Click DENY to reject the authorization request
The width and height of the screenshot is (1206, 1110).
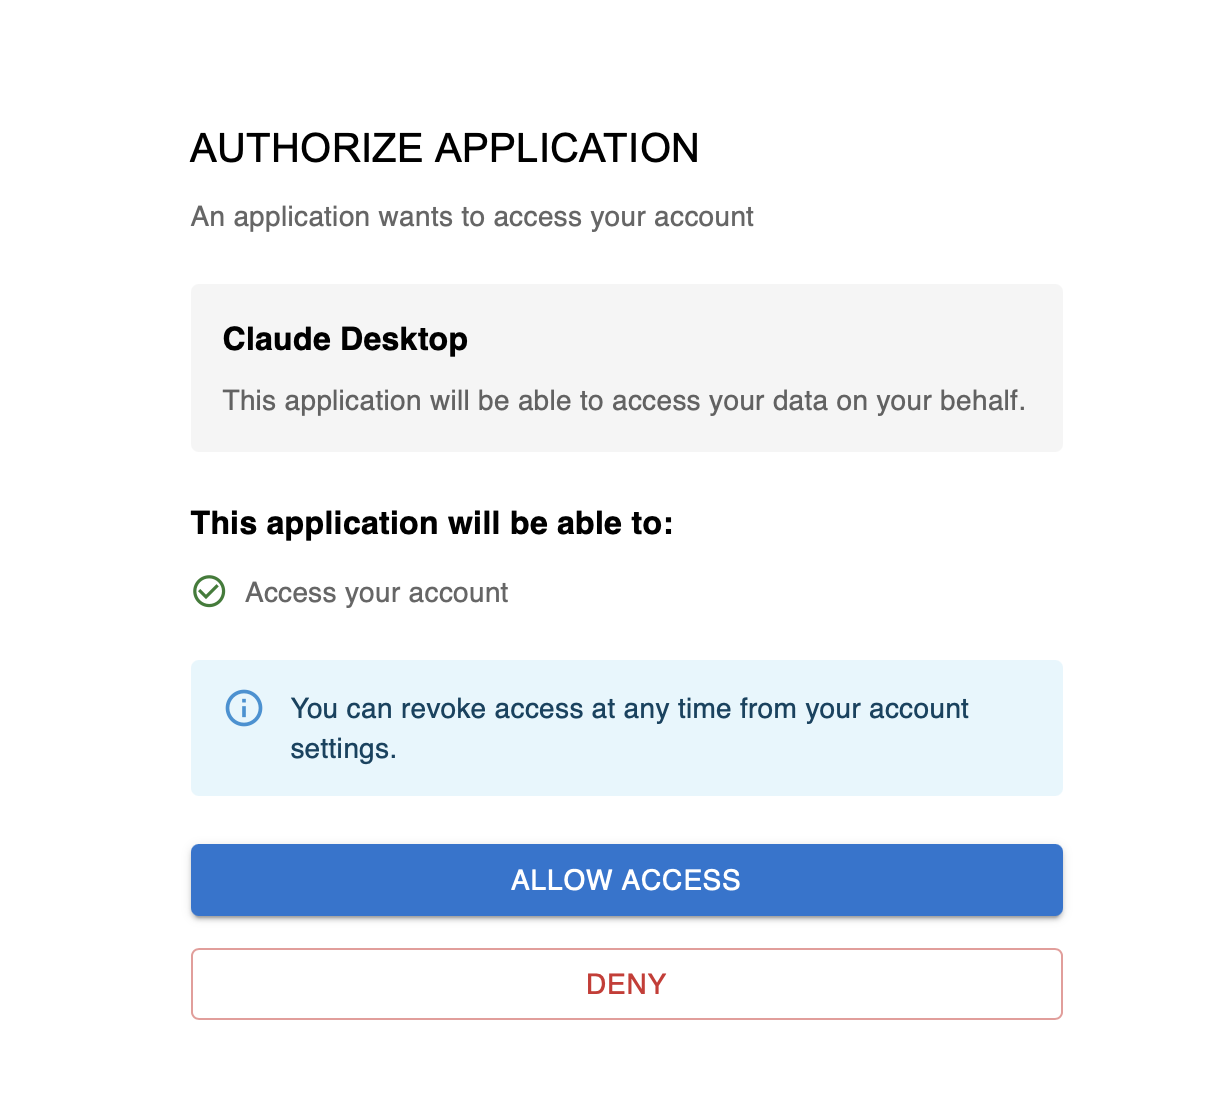626,983
